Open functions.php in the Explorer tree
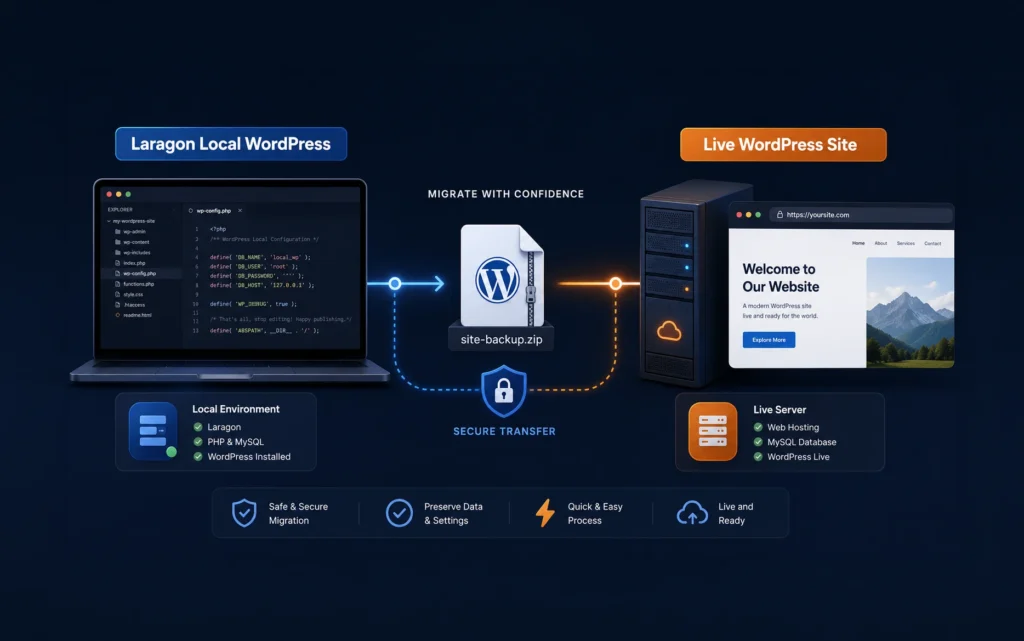 (x=135, y=284)
